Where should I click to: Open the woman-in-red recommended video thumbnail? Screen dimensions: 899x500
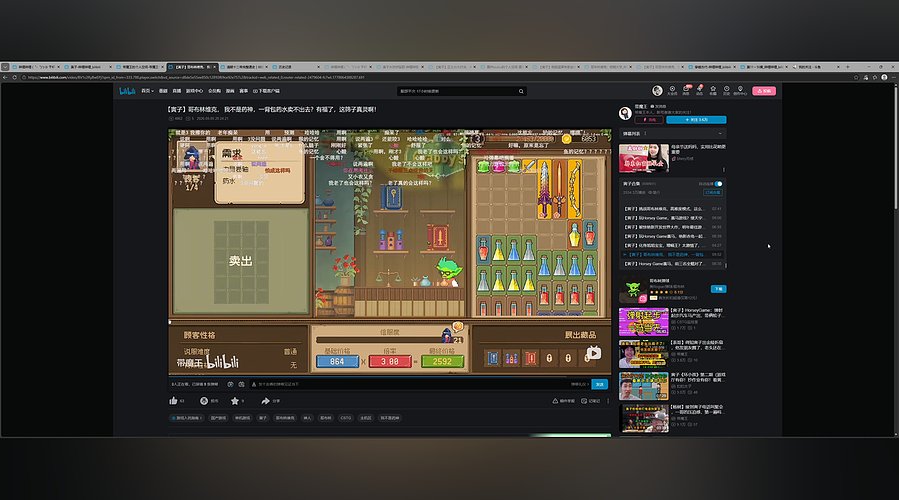click(644, 158)
